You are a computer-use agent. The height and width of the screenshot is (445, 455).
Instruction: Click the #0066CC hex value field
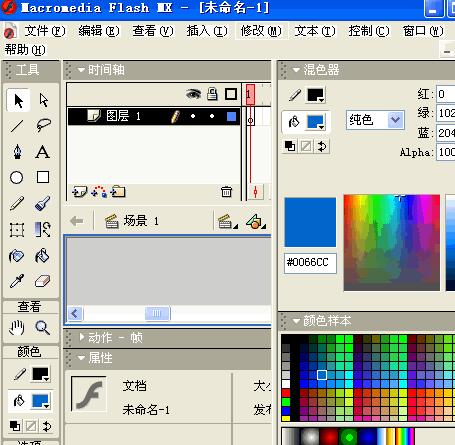[x=310, y=263]
